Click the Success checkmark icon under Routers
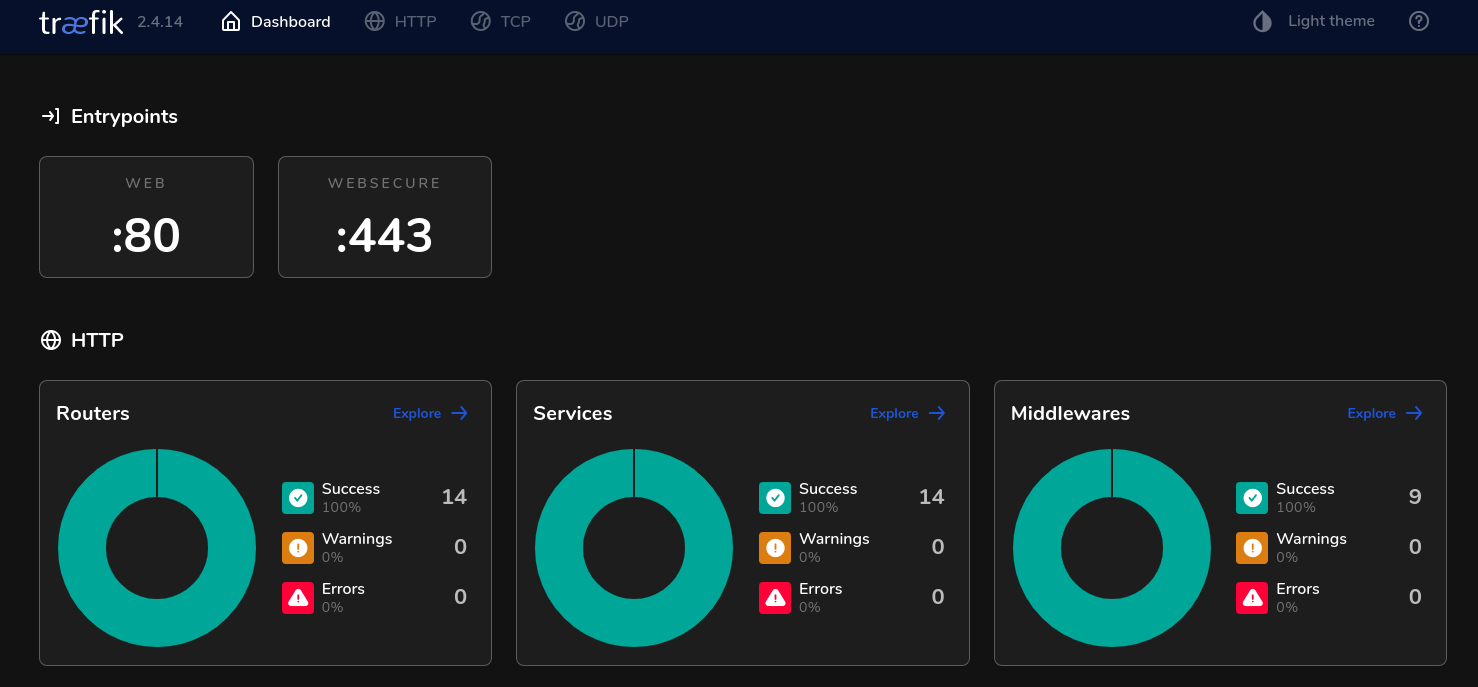1478x687 pixels. pos(298,497)
